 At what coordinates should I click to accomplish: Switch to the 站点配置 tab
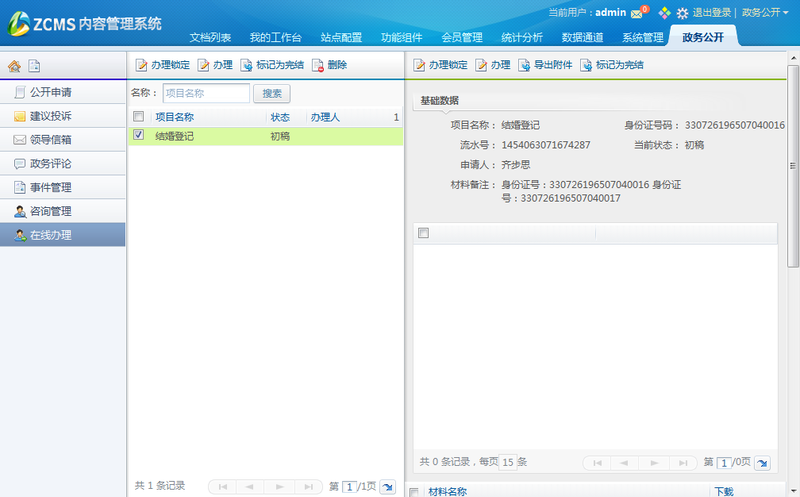pos(341,38)
